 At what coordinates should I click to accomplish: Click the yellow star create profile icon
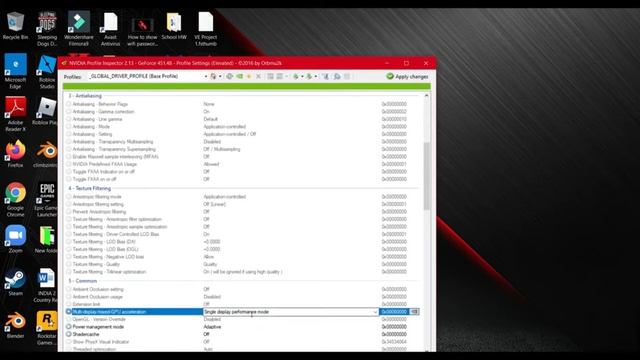(x=249, y=76)
